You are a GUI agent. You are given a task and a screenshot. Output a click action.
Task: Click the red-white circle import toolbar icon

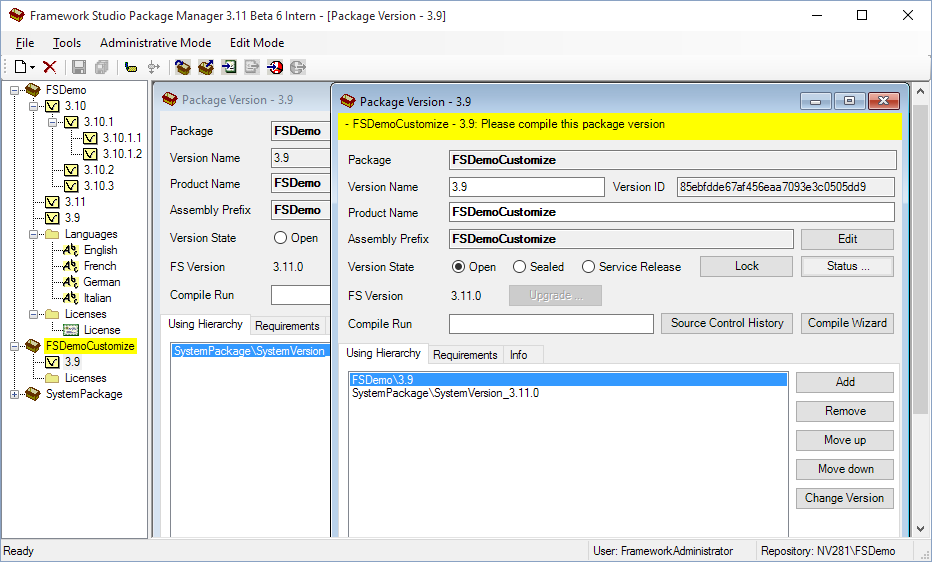[275, 67]
